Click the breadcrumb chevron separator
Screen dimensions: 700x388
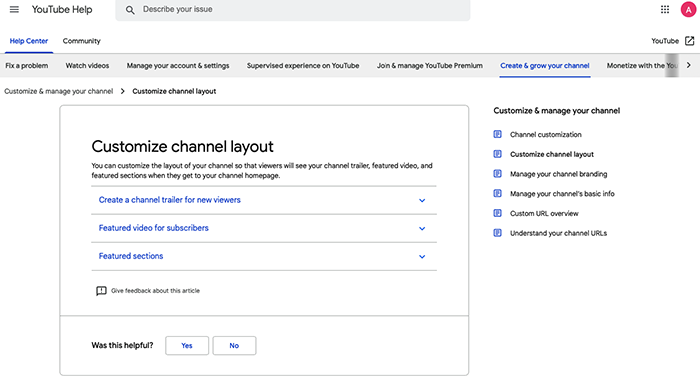pyautogui.click(x=123, y=91)
